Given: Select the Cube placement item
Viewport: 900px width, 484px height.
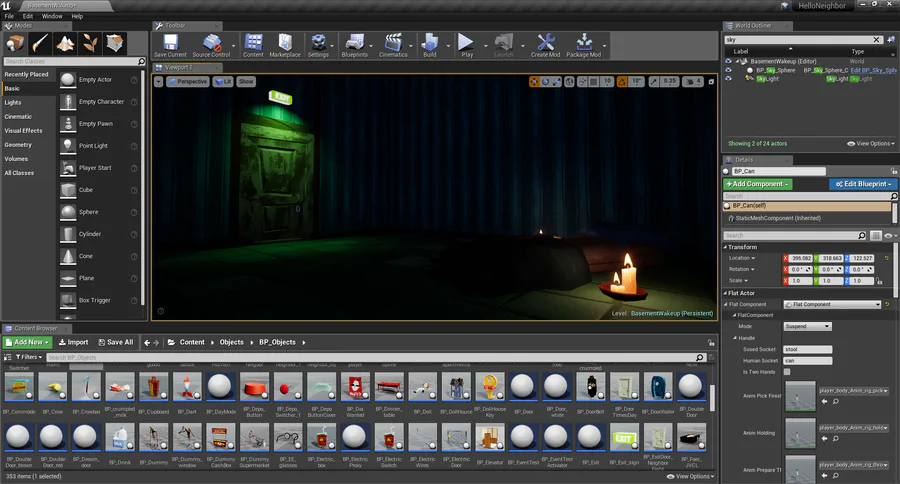Looking at the screenshot, I should pyautogui.click(x=99, y=190).
